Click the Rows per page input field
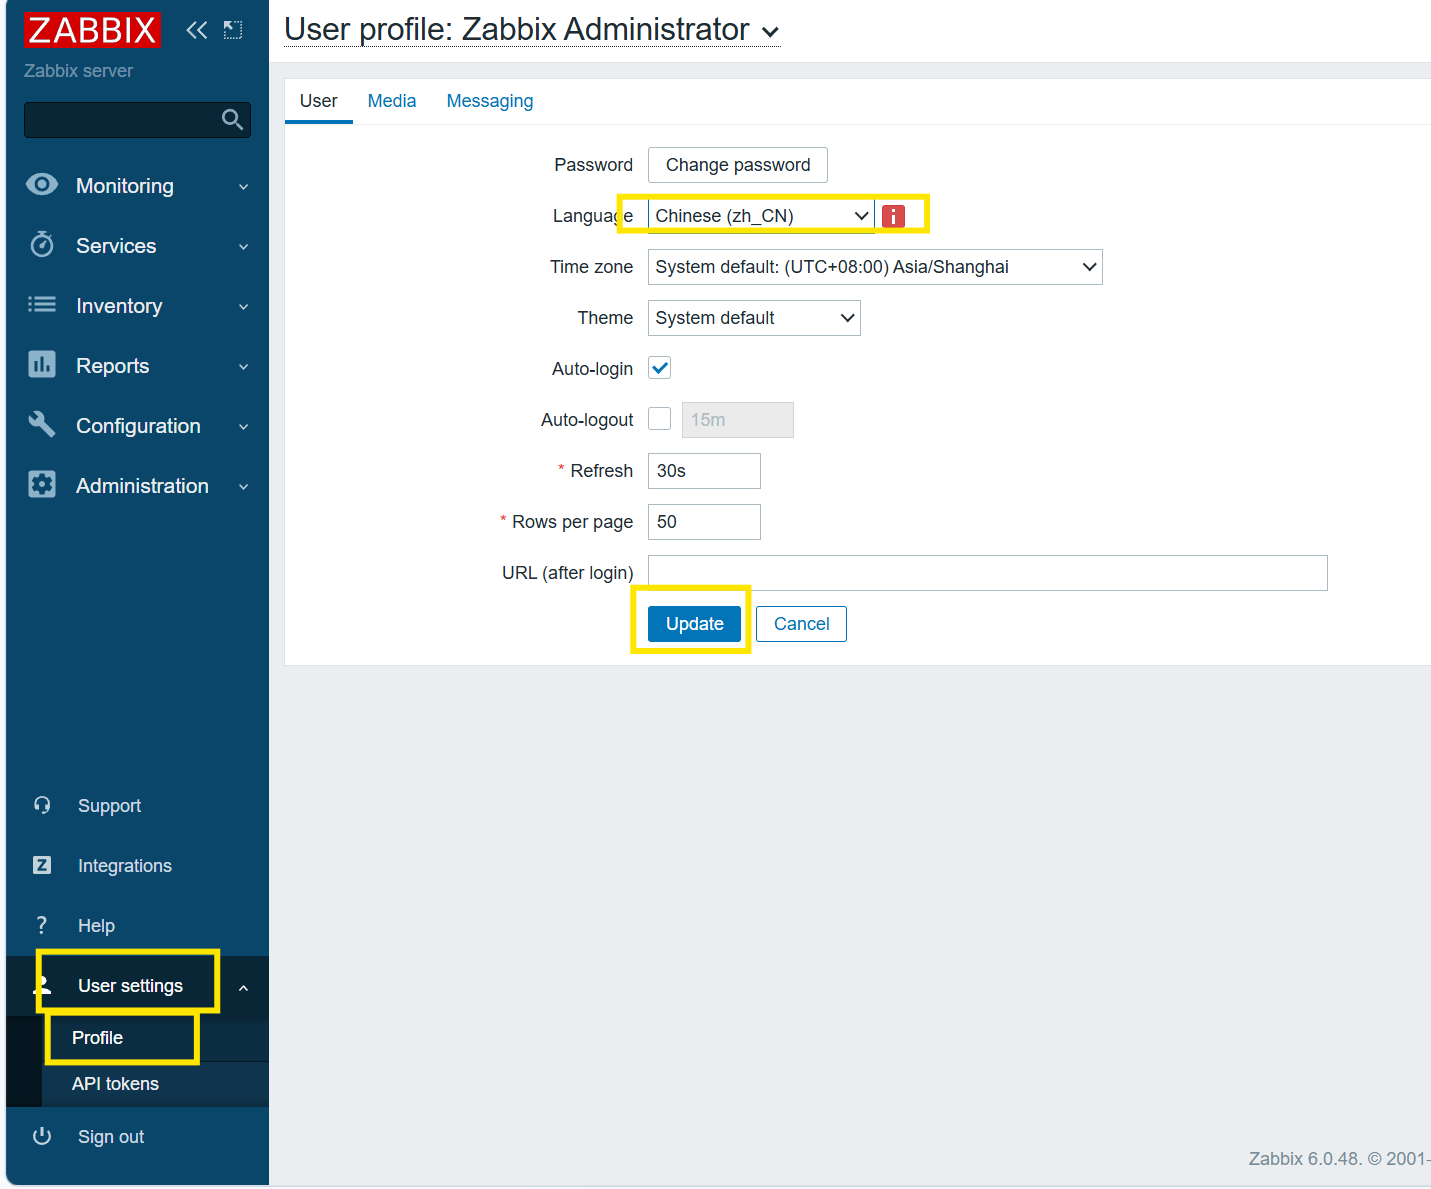The height and width of the screenshot is (1189, 1431). (x=704, y=522)
